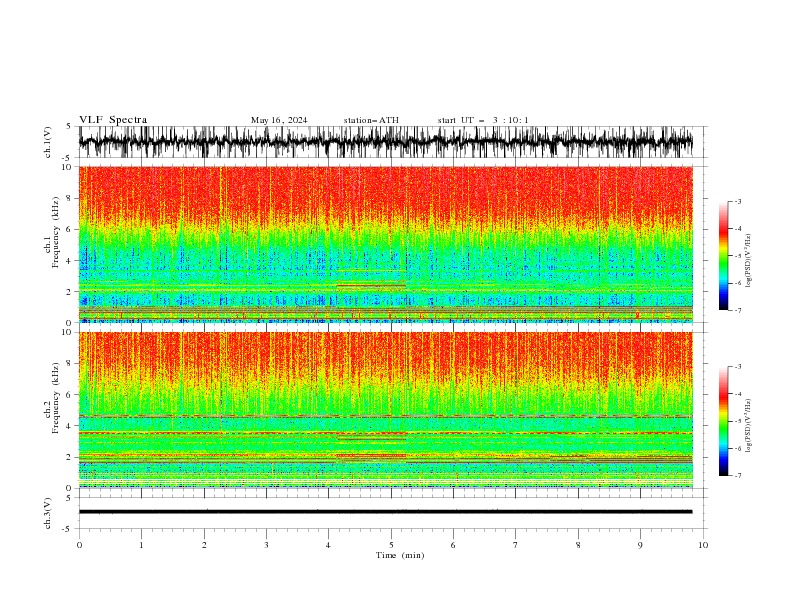The width and height of the screenshot is (792, 612).
Task: Click the "-3" tick on ch.1 colorbar
Action: tap(737, 201)
